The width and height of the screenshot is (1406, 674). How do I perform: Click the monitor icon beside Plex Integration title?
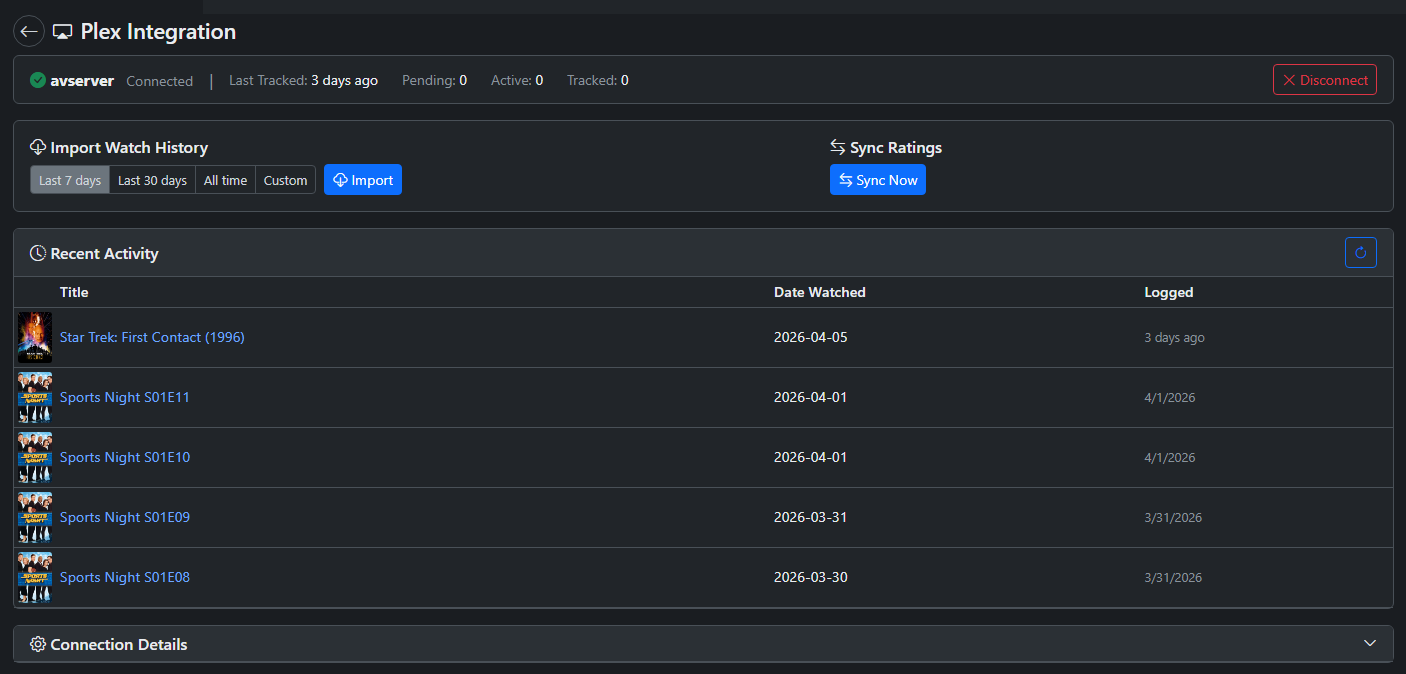pyautogui.click(x=63, y=31)
